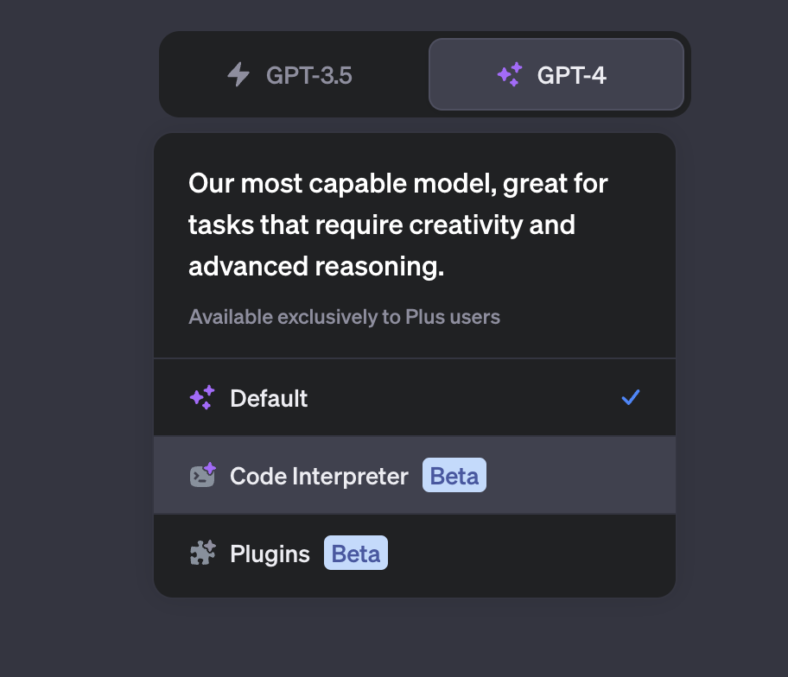This screenshot has height=677, width=788.
Task: Select the Plugins mode option
Action: coord(270,553)
